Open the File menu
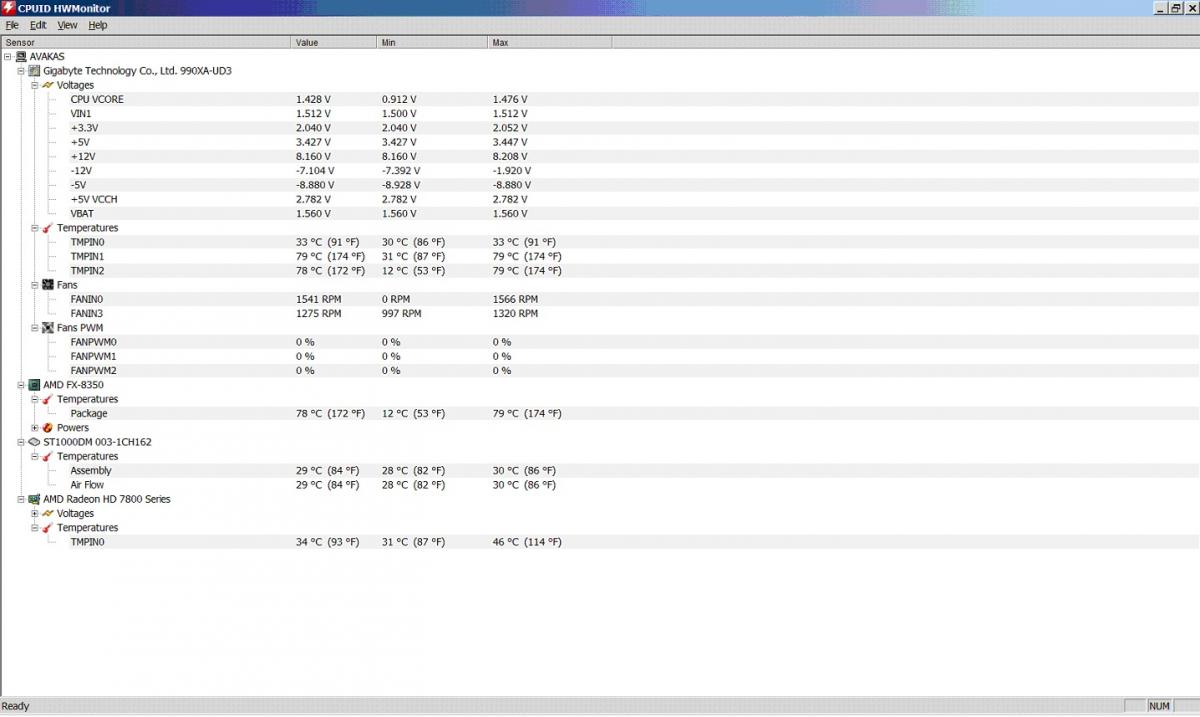1200x717 pixels. coord(12,25)
